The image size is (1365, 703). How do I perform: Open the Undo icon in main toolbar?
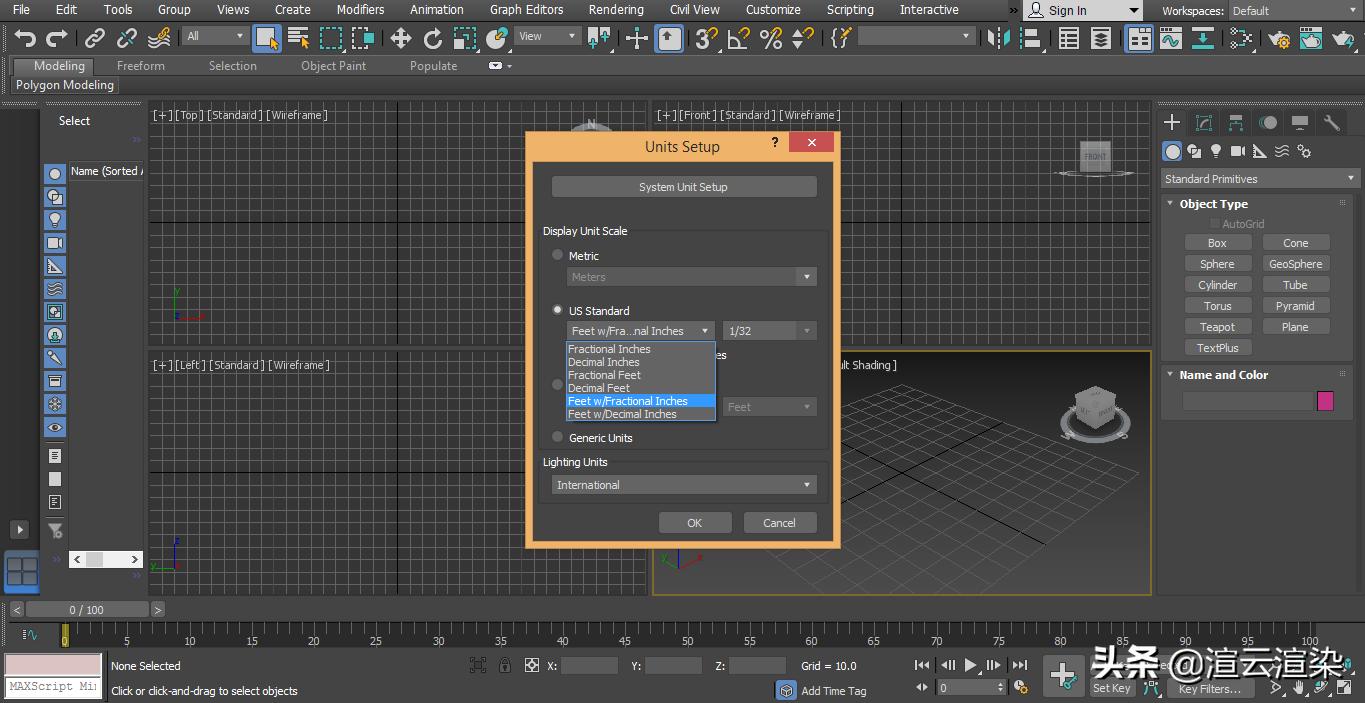25,38
